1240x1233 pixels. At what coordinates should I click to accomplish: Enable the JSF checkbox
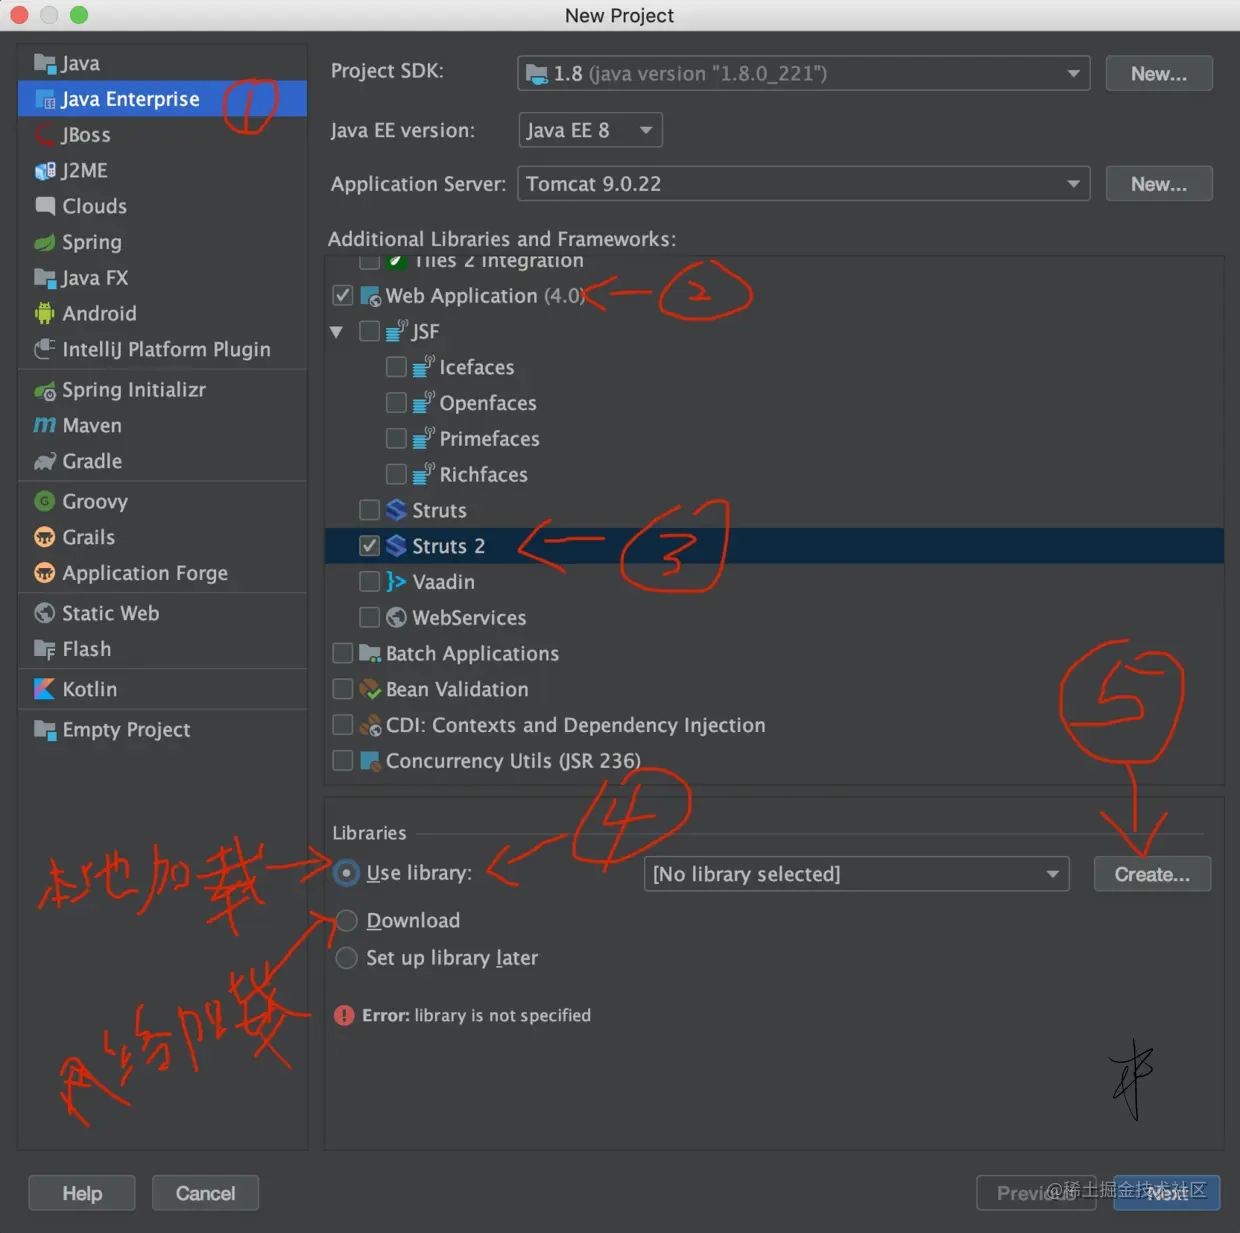click(x=369, y=332)
